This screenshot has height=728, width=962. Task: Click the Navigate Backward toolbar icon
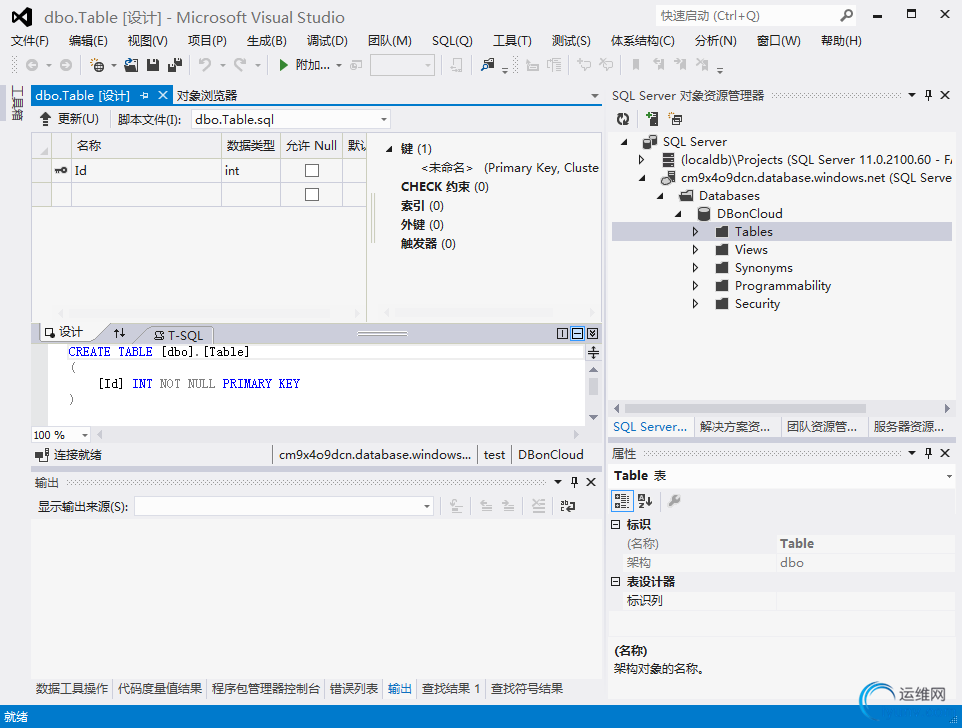pos(32,65)
